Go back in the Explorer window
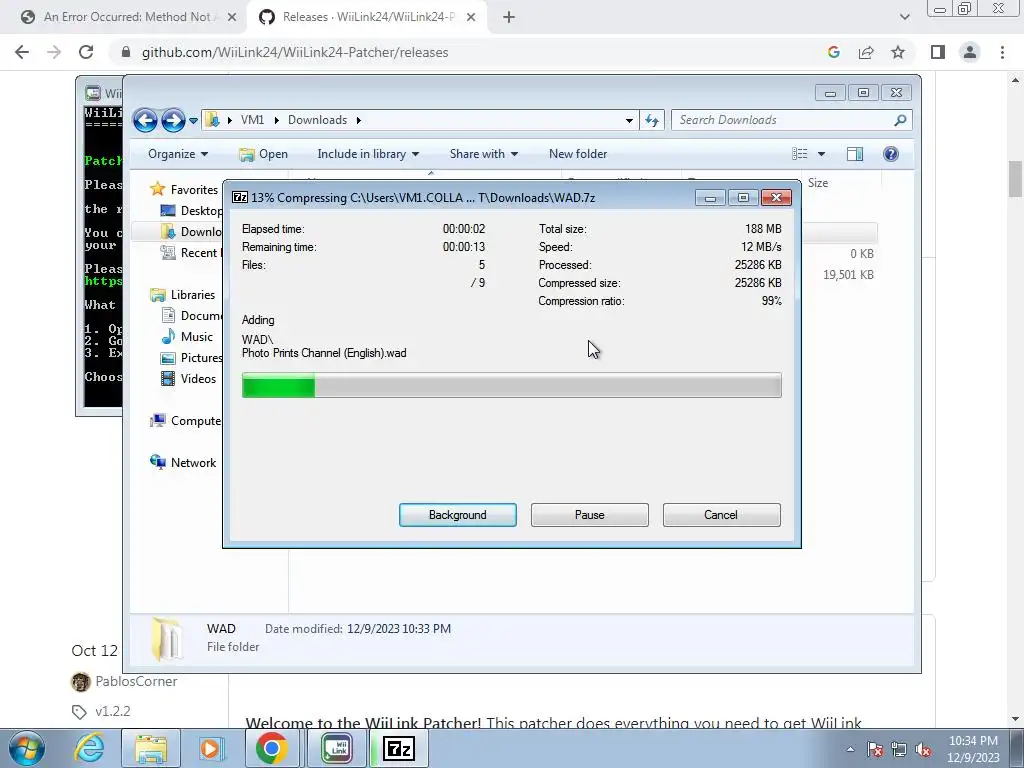The image size is (1024, 768). point(145,120)
